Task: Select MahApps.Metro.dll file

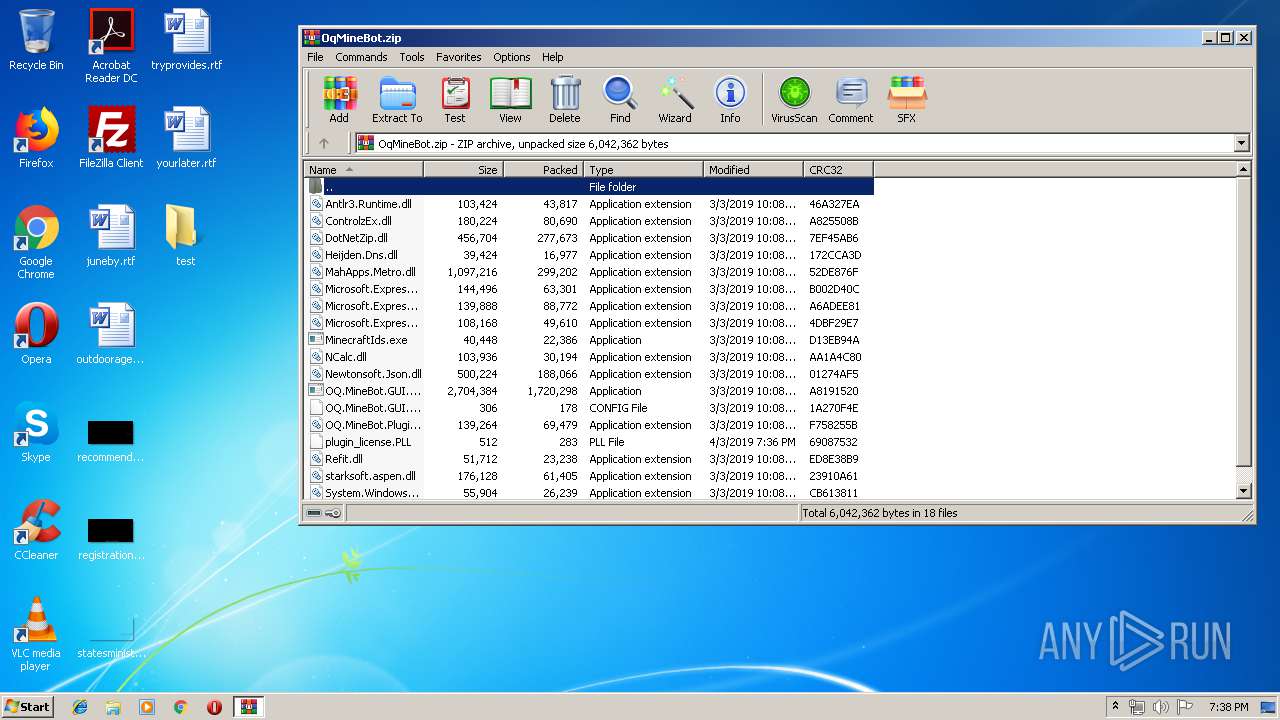Action: (590, 272)
